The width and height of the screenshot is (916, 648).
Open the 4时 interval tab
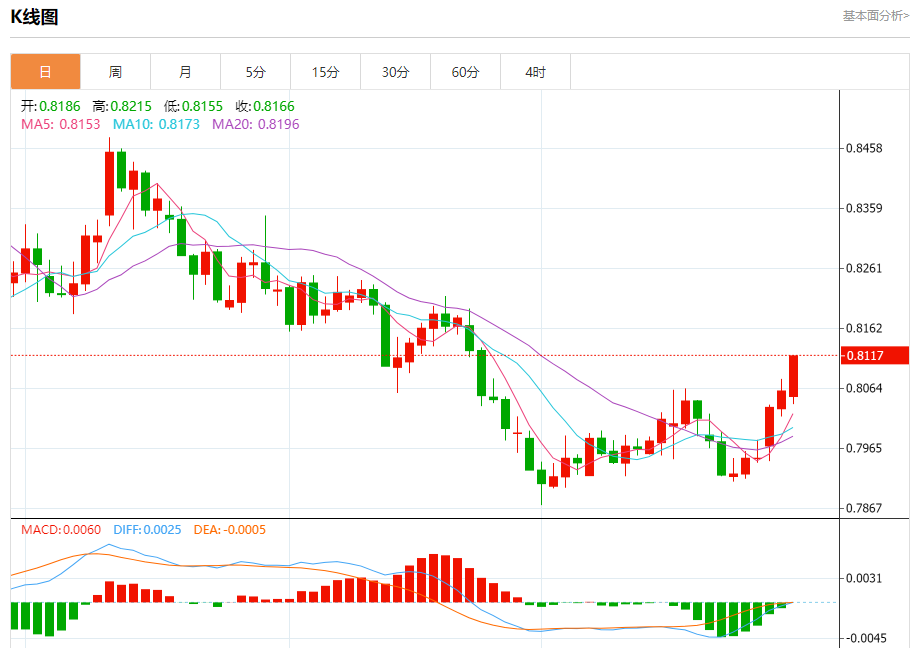pos(536,72)
